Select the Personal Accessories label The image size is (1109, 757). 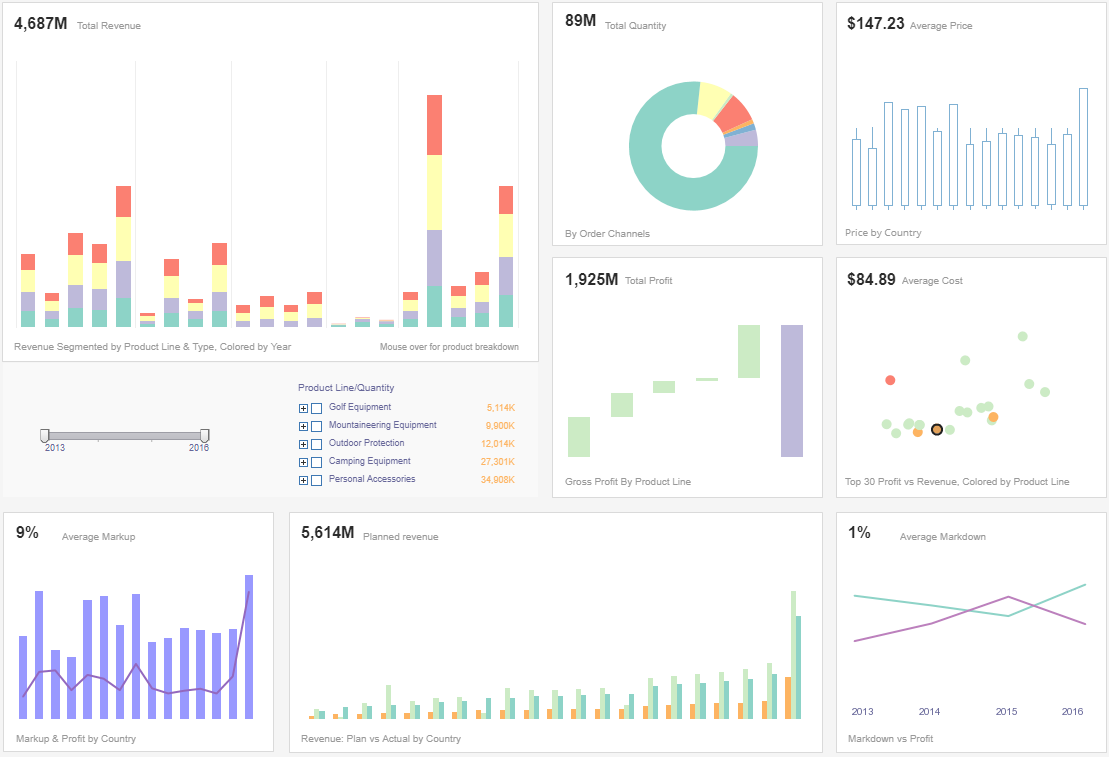click(372, 479)
